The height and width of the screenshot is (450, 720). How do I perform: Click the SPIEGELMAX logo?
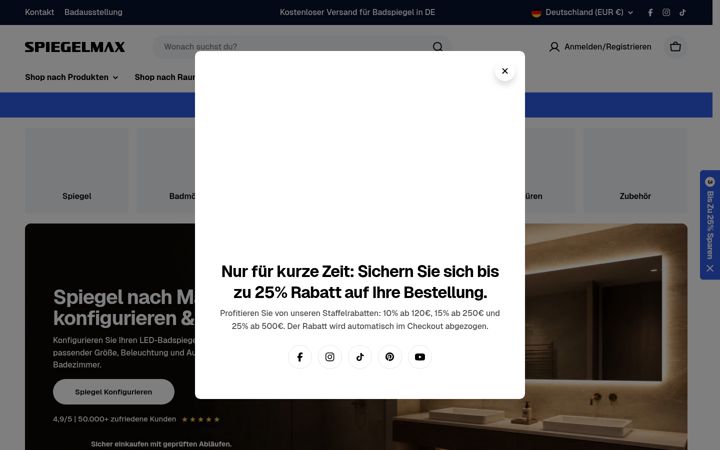(75, 47)
